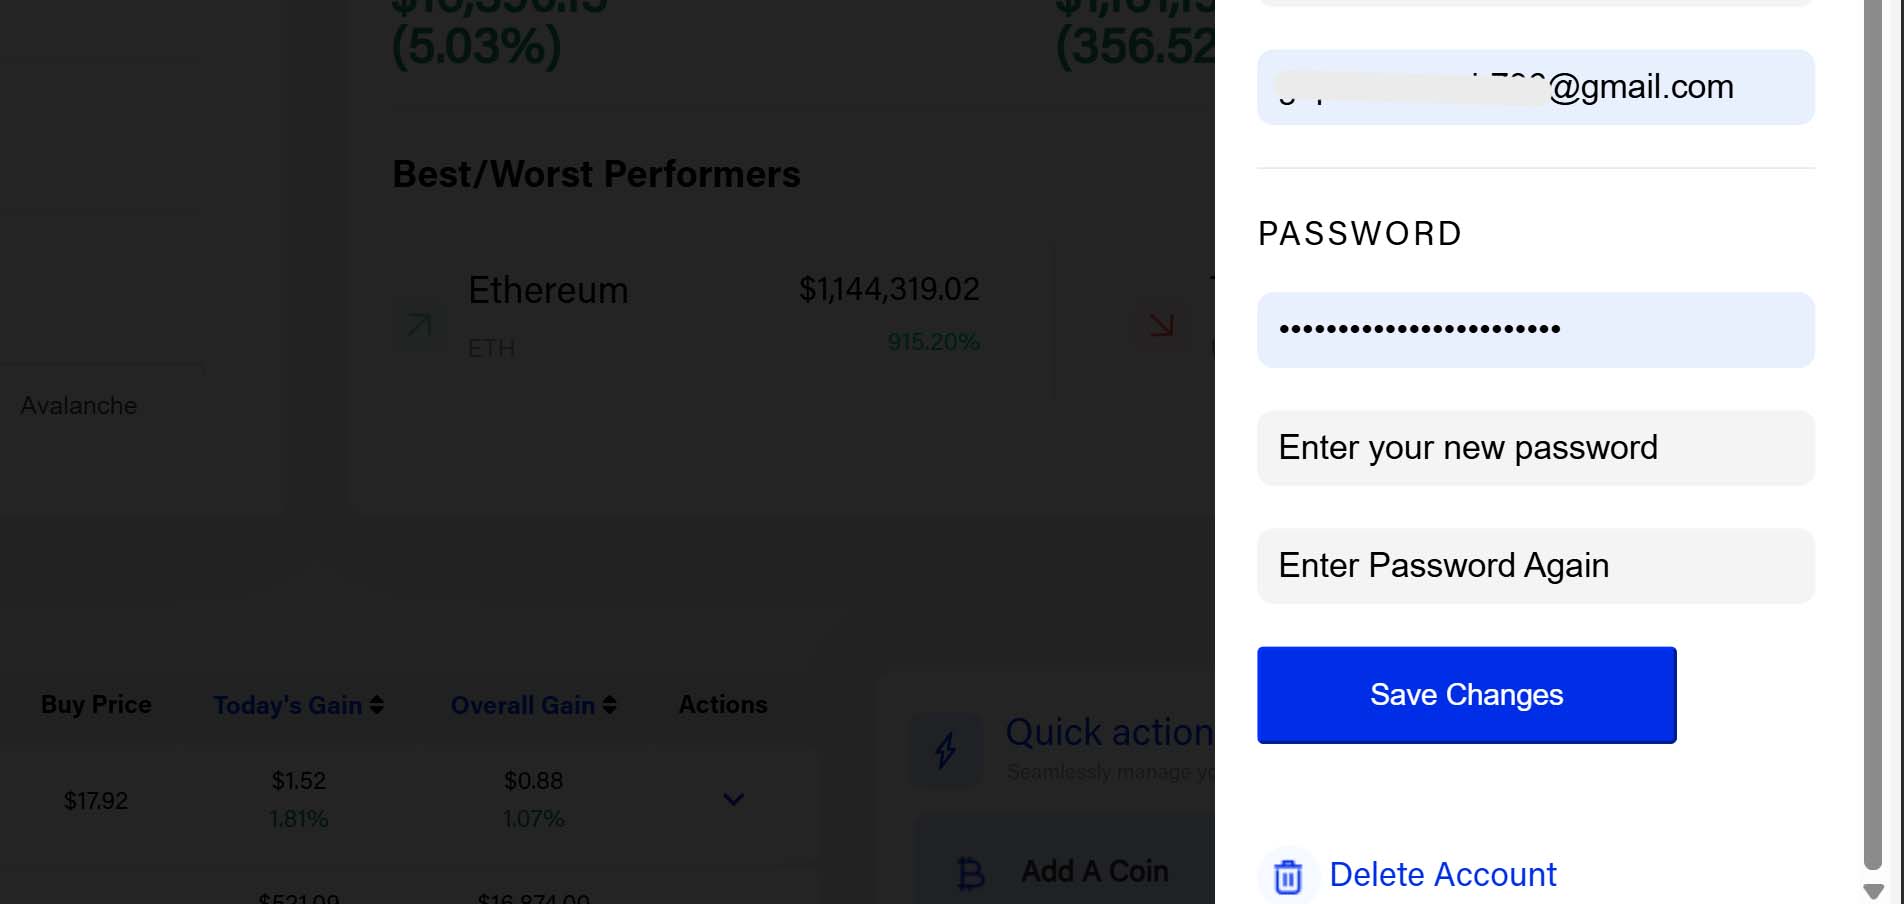Select the Avalanche item in the sidebar
This screenshot has width=1904, height=904.
pos(79,406)
